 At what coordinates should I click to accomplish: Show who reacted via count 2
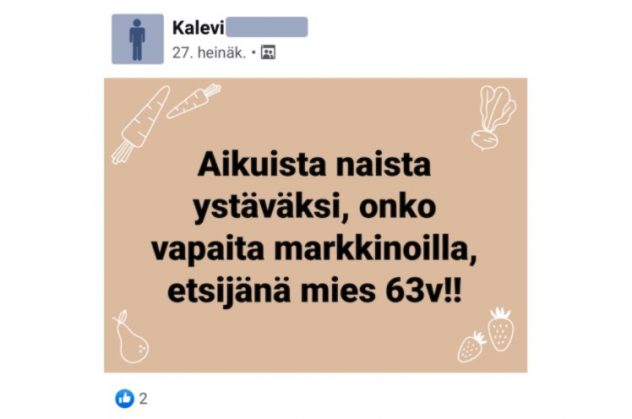143,399
